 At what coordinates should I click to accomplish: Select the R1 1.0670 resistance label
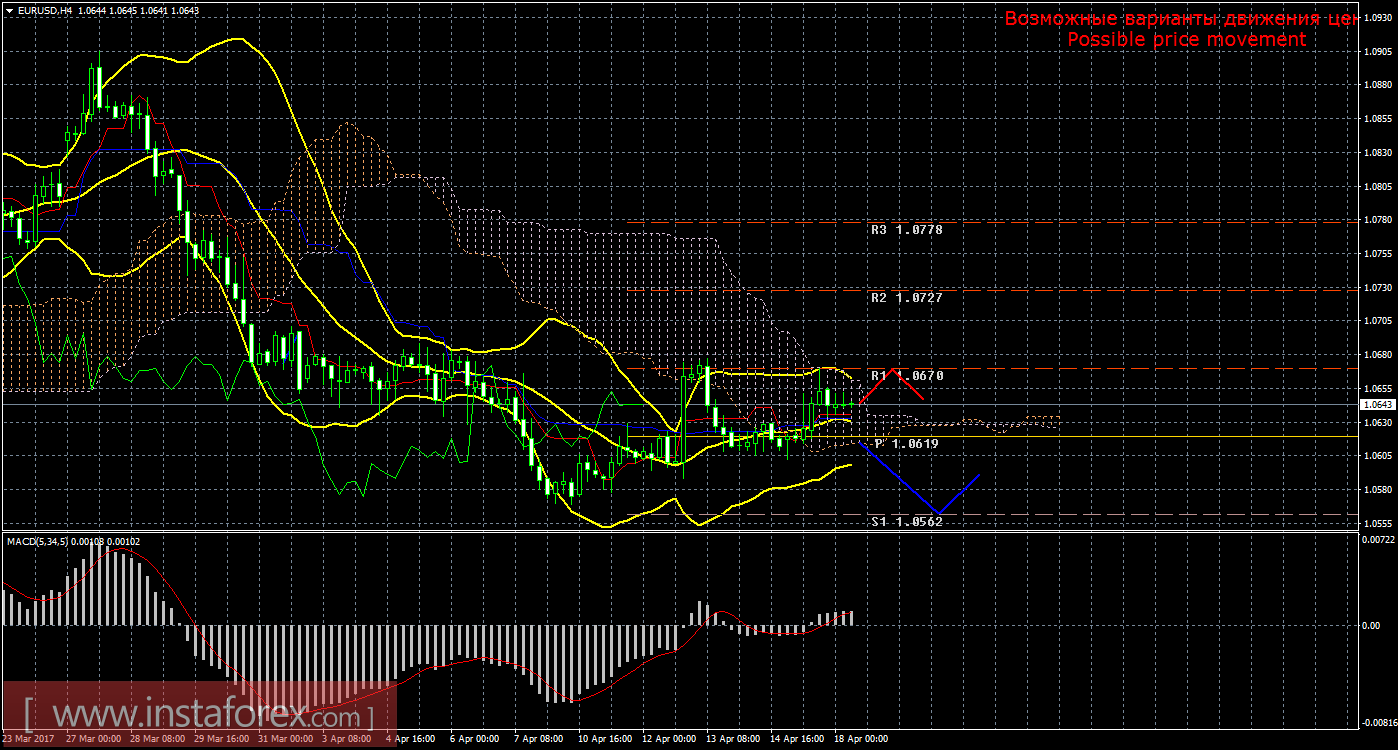(x=906, y=376)
